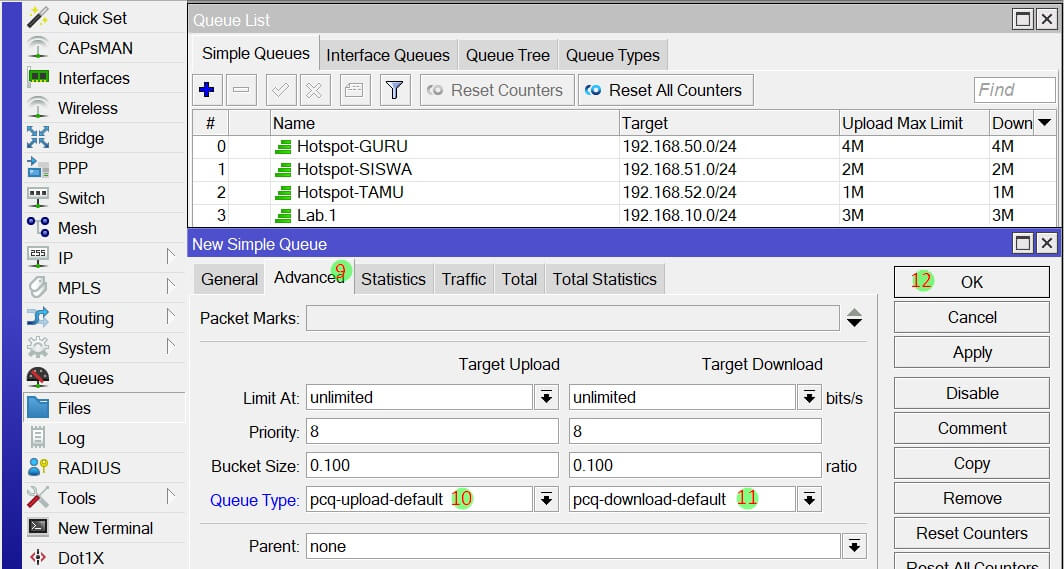
Task: Open New Terminal from the sidebar
Action: [104, 528]
